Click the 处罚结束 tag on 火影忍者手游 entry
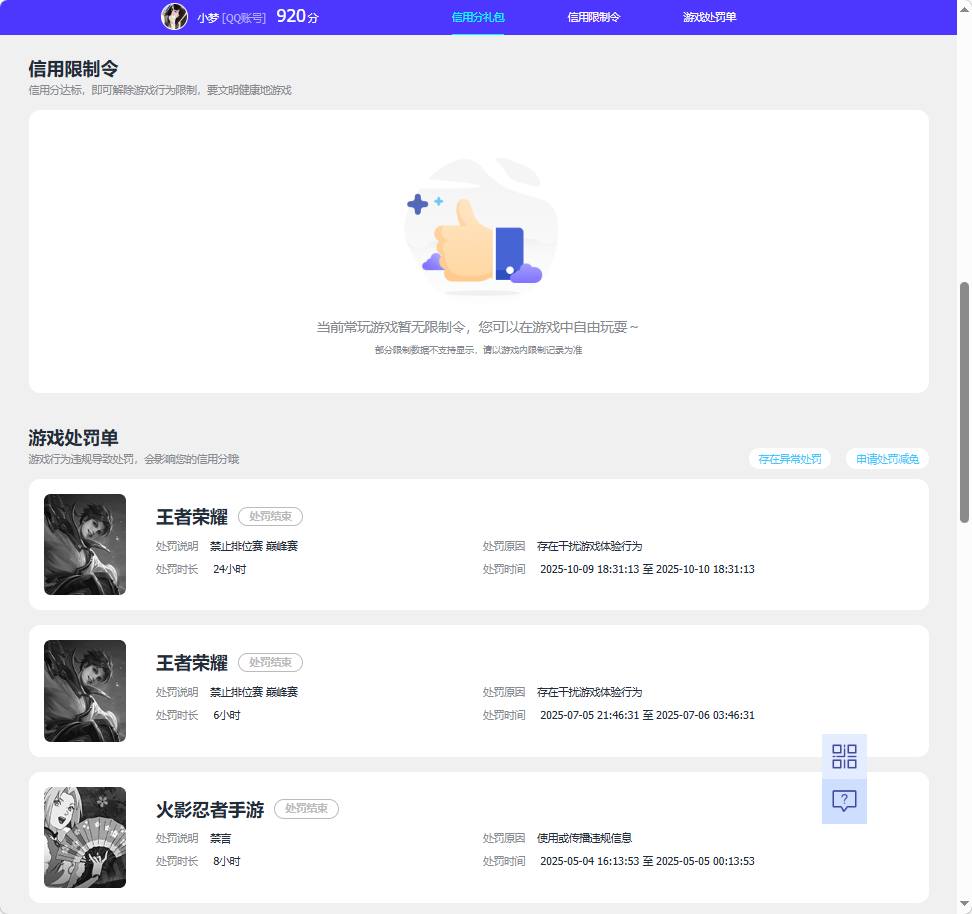 tap(306, 810)
